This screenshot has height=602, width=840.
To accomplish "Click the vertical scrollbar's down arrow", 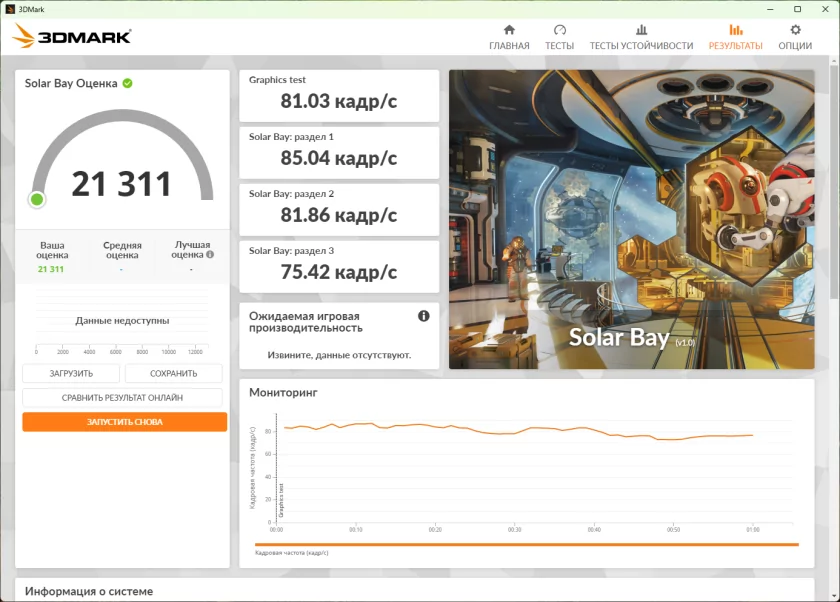I will [x=834, y=596].
